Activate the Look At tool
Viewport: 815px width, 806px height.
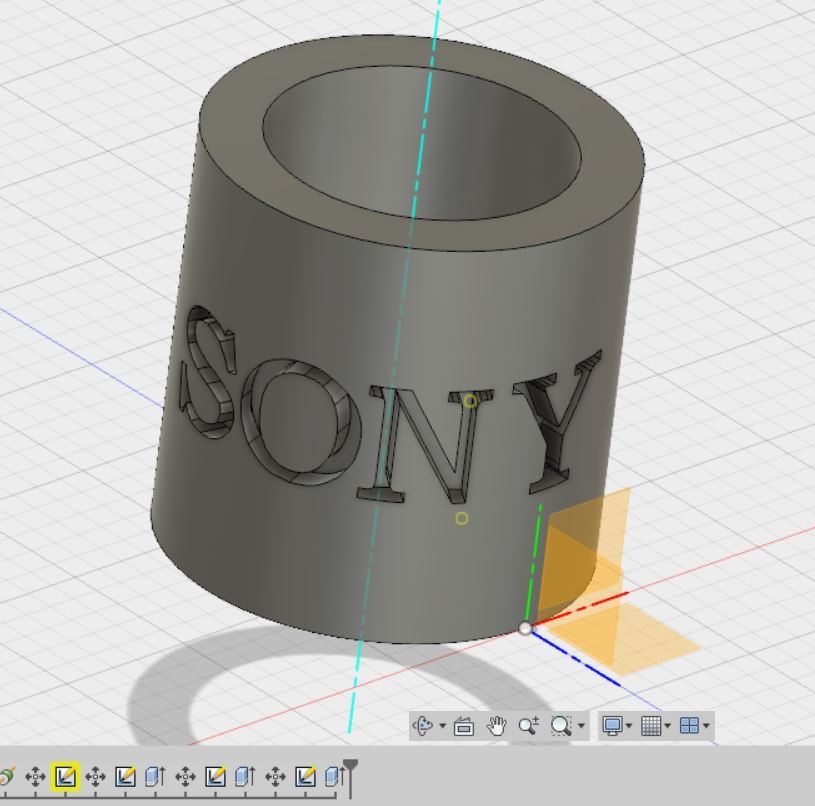pos(464,725)
